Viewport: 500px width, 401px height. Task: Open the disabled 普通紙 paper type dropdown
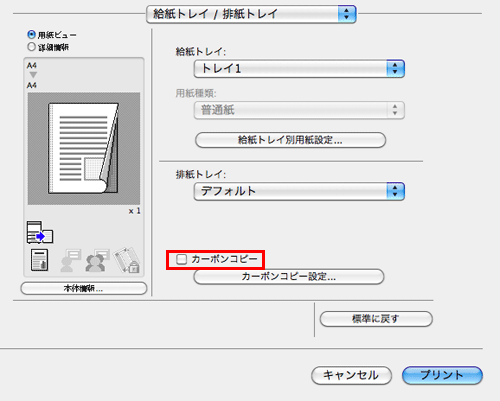pos(299,110)
